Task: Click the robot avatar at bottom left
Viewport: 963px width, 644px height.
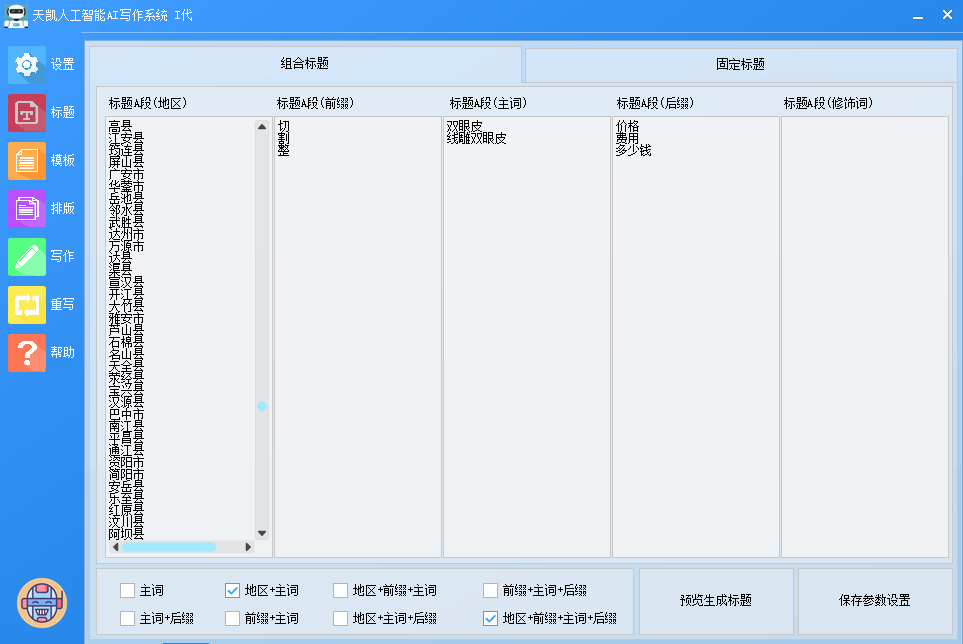Action: 42,603
